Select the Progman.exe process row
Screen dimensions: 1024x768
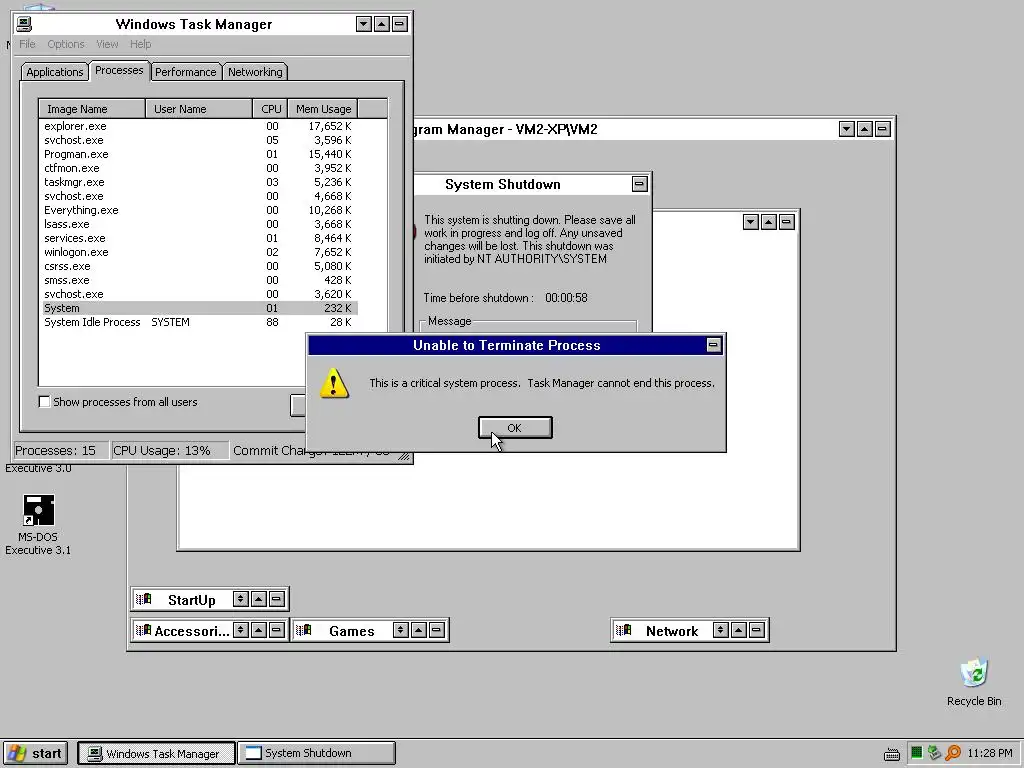point(199,154)
